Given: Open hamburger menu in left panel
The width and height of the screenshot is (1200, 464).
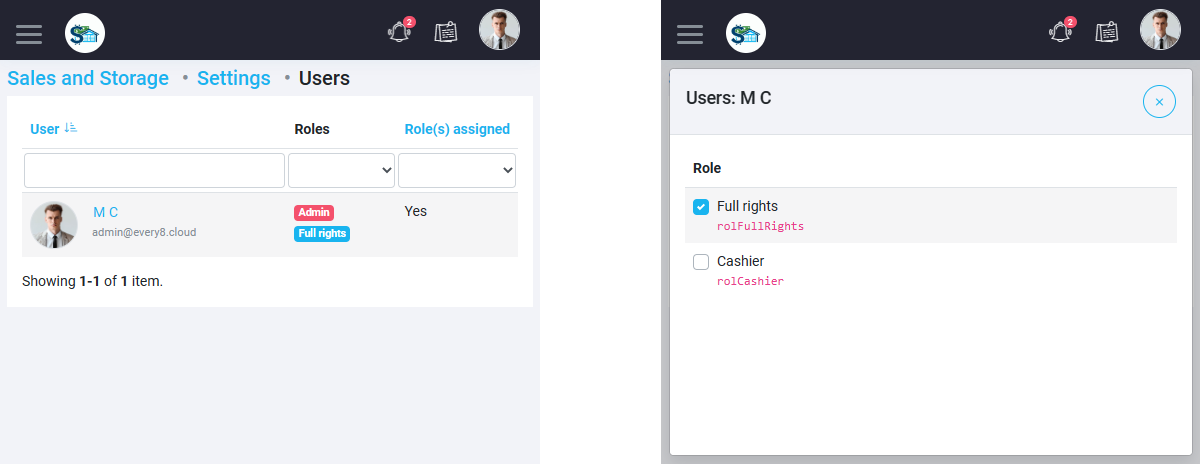Looking at the screenshot, I should (x=29, y=34).
